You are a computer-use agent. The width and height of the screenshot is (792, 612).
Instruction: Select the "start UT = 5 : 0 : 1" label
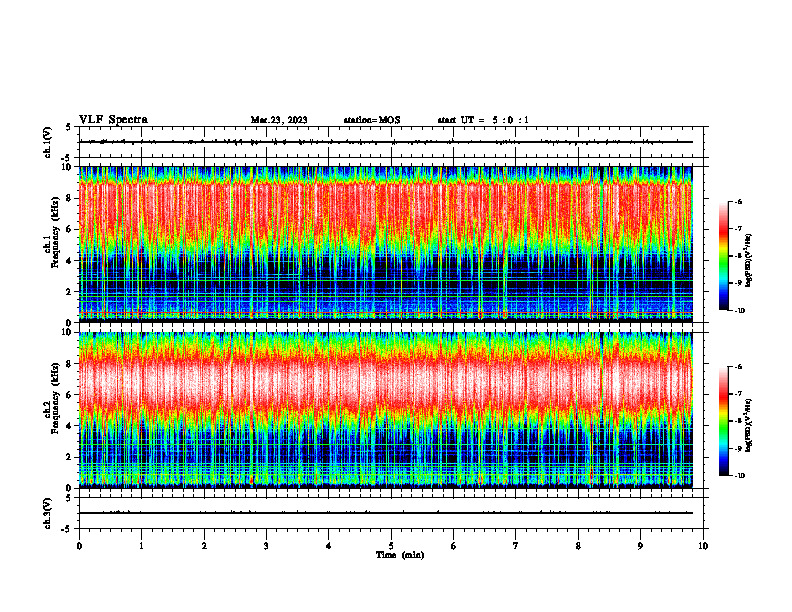(483, 120)
